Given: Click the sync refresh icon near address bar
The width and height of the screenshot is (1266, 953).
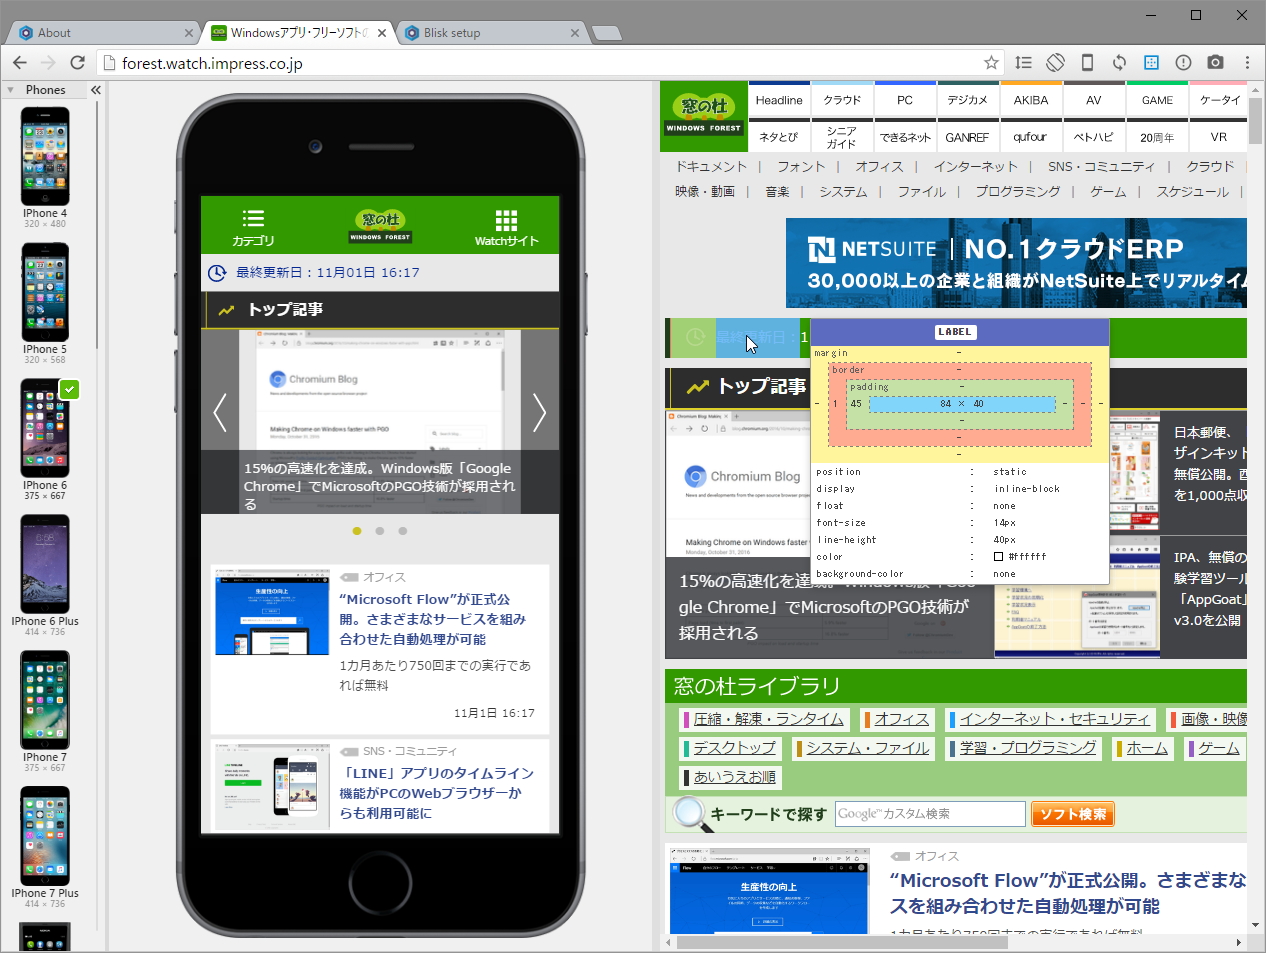Looking at the screenshot, I should 1119,62.
